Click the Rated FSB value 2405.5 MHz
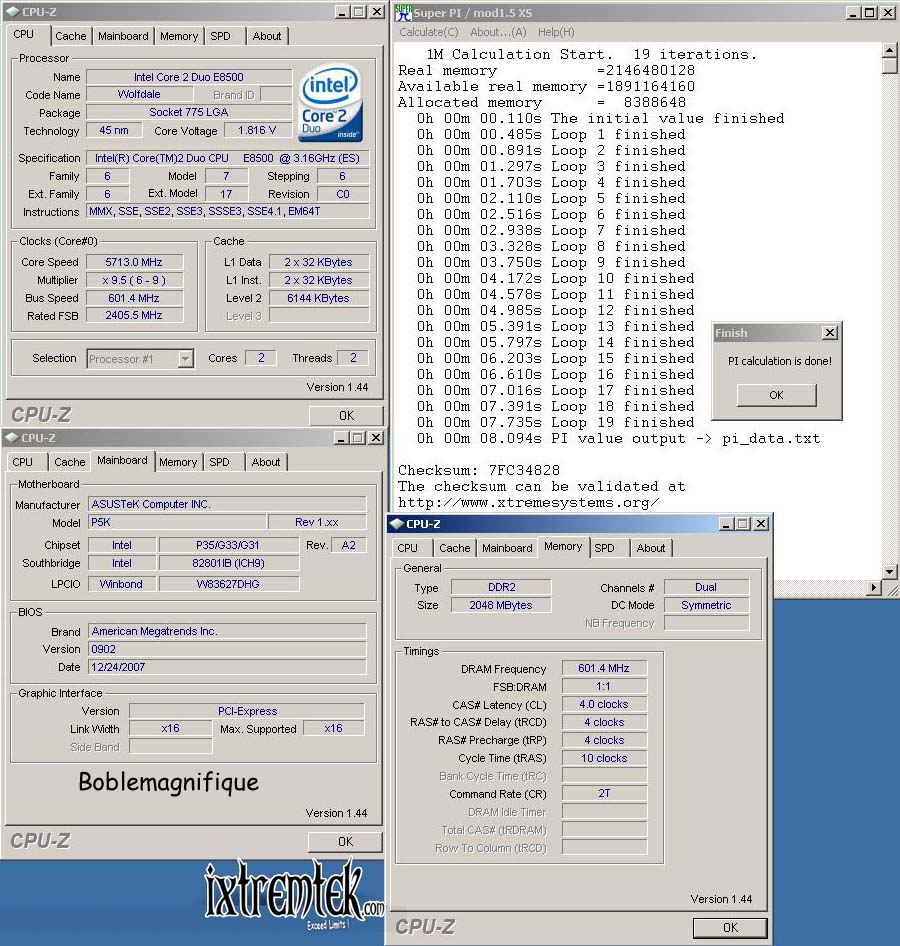 click(134, 316)
